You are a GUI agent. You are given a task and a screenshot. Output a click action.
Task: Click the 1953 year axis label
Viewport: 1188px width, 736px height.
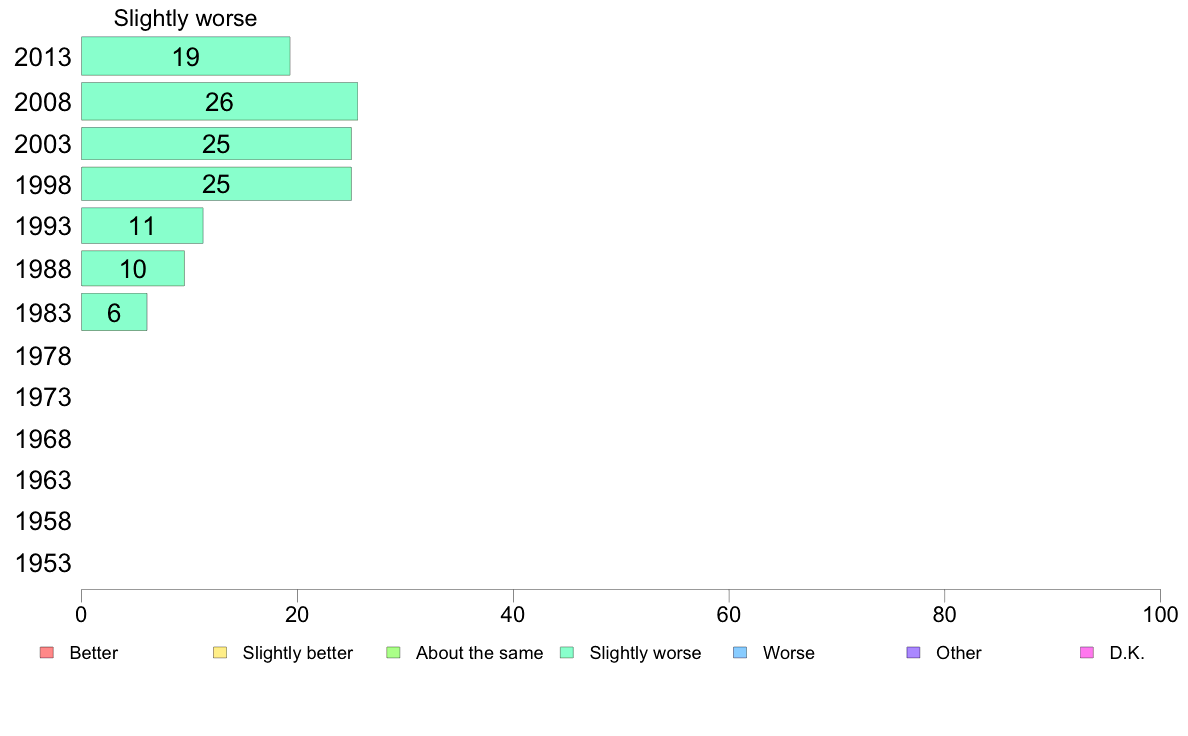click(44, 563)
